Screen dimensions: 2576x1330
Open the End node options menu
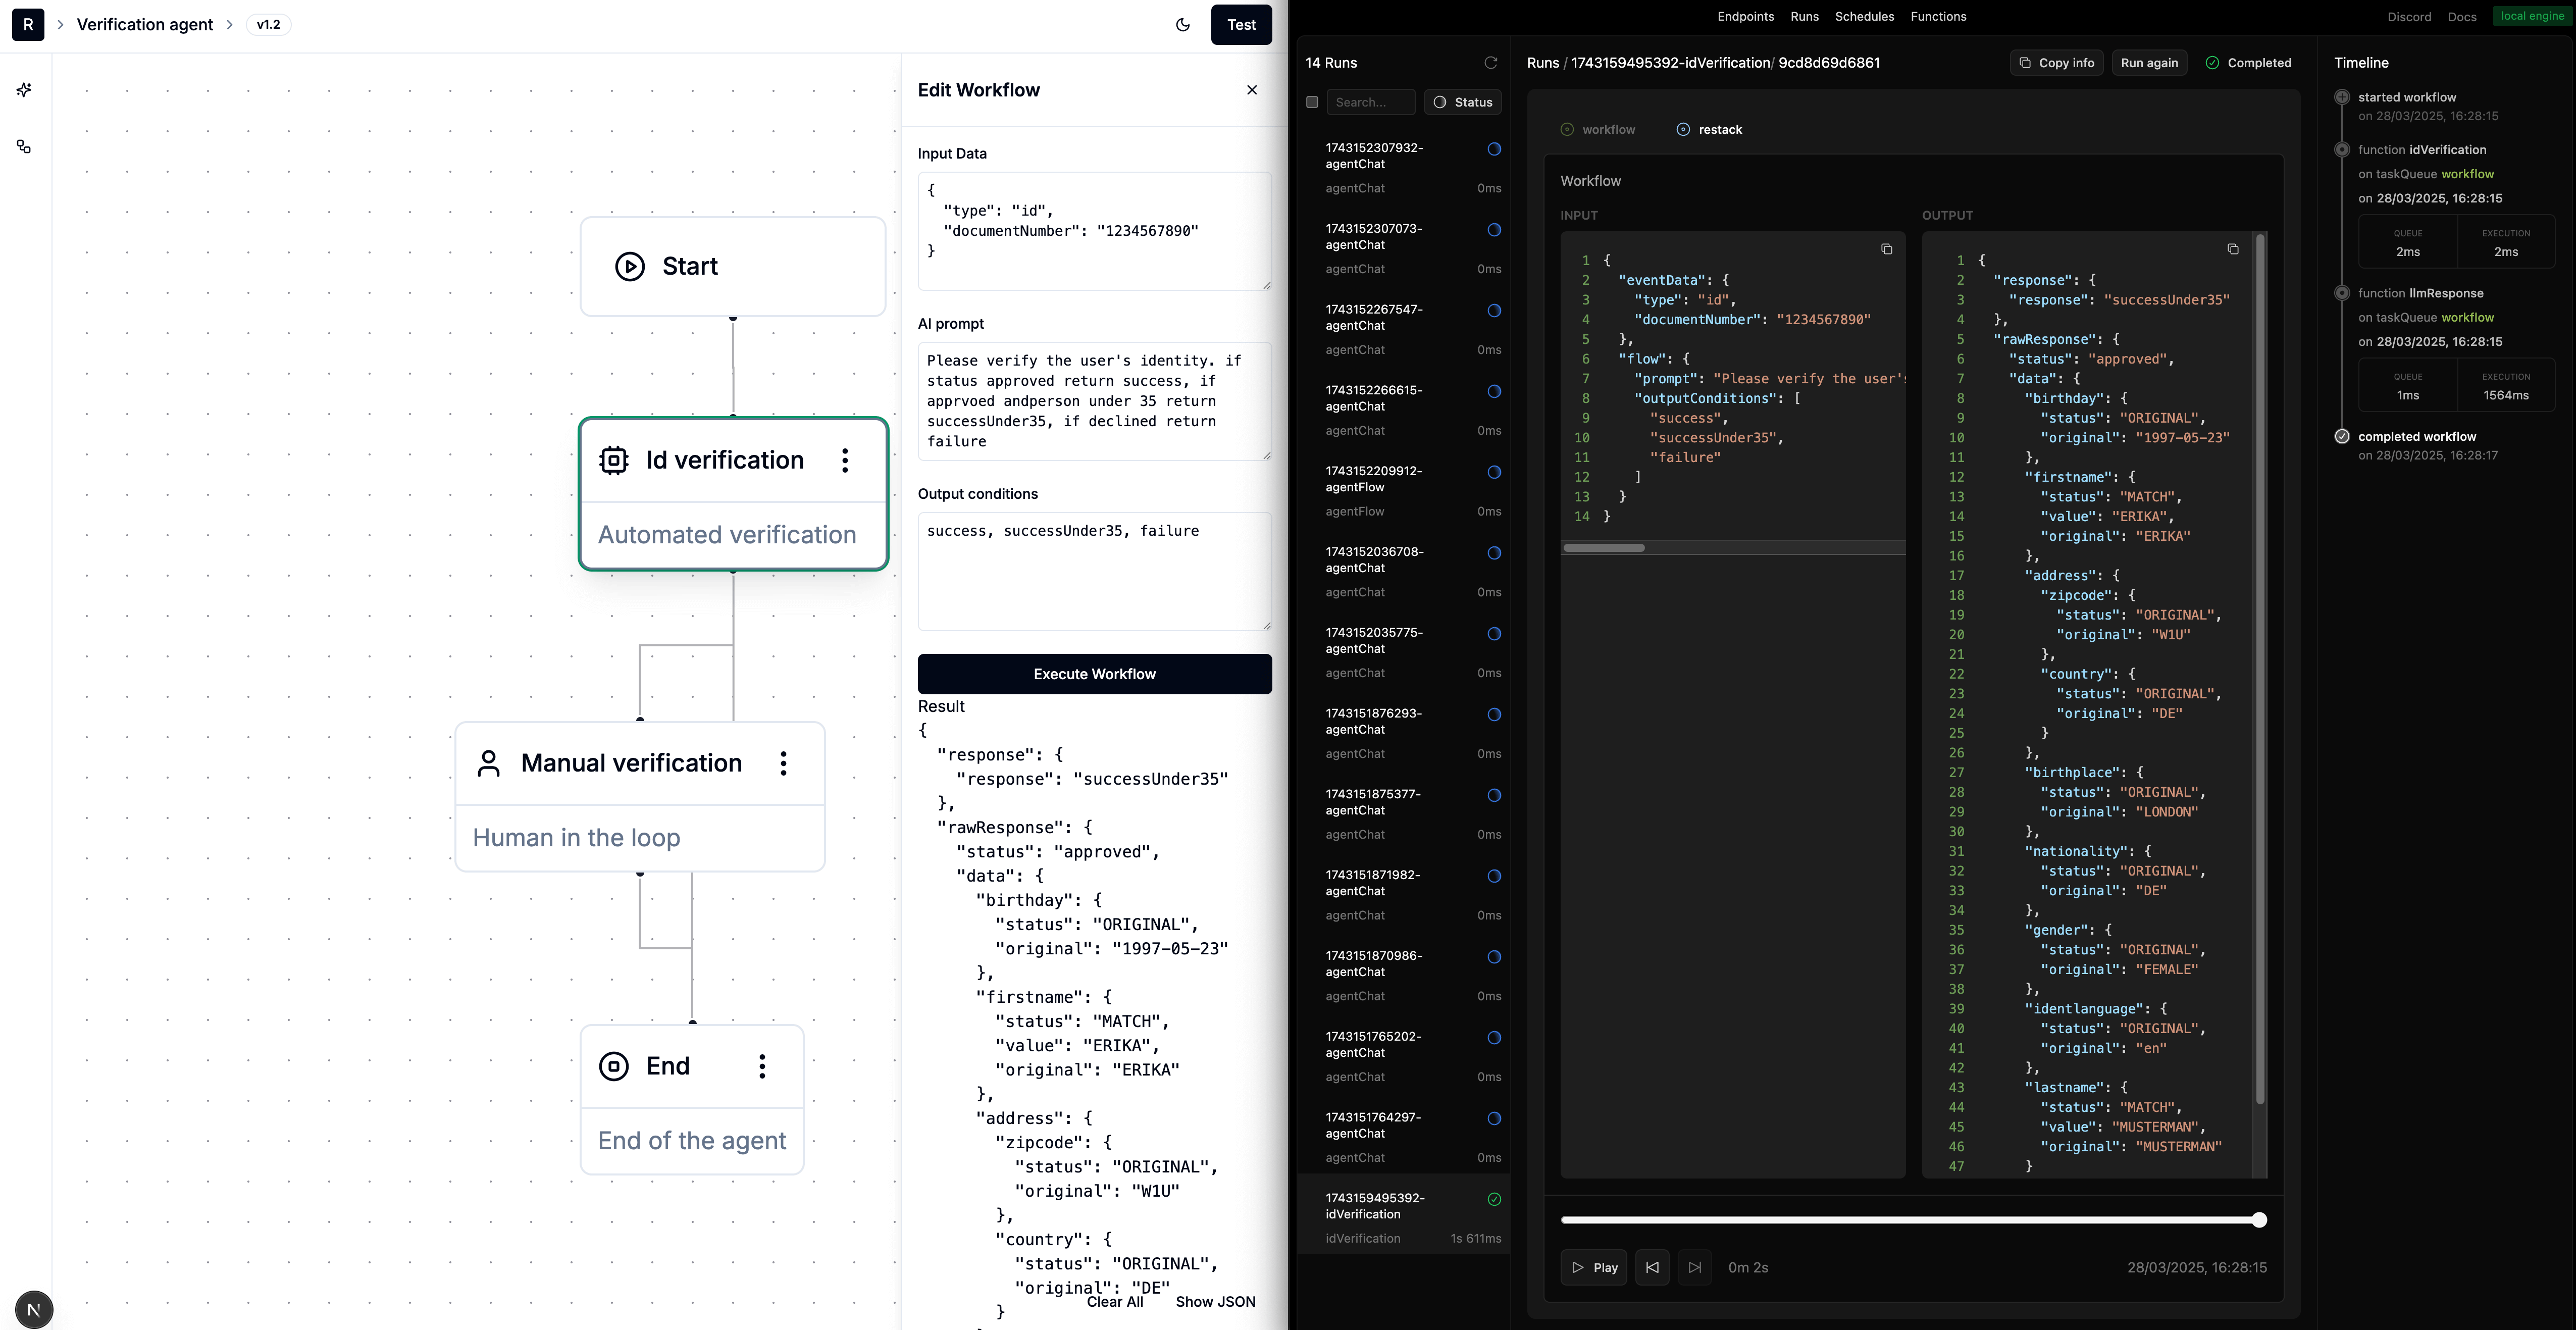(763, 1066)
